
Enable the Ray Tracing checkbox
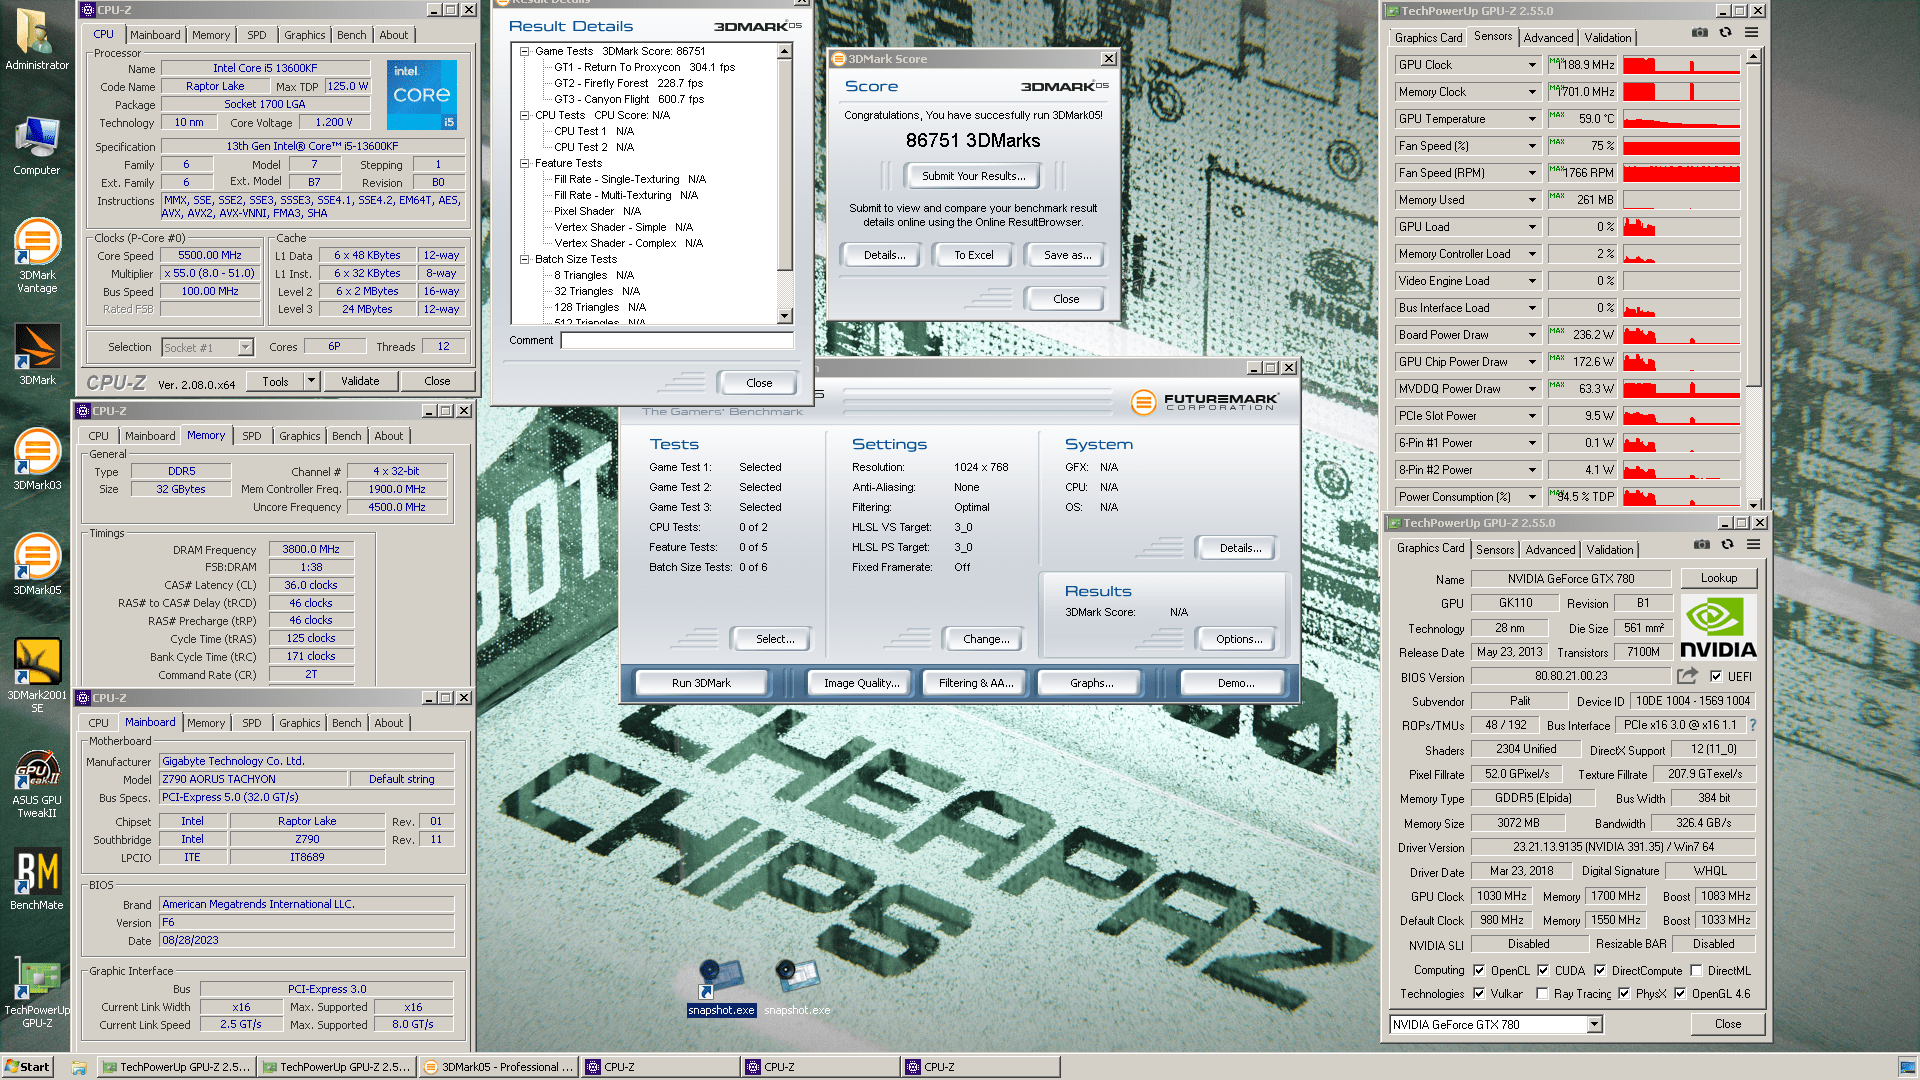point(1542,994)
